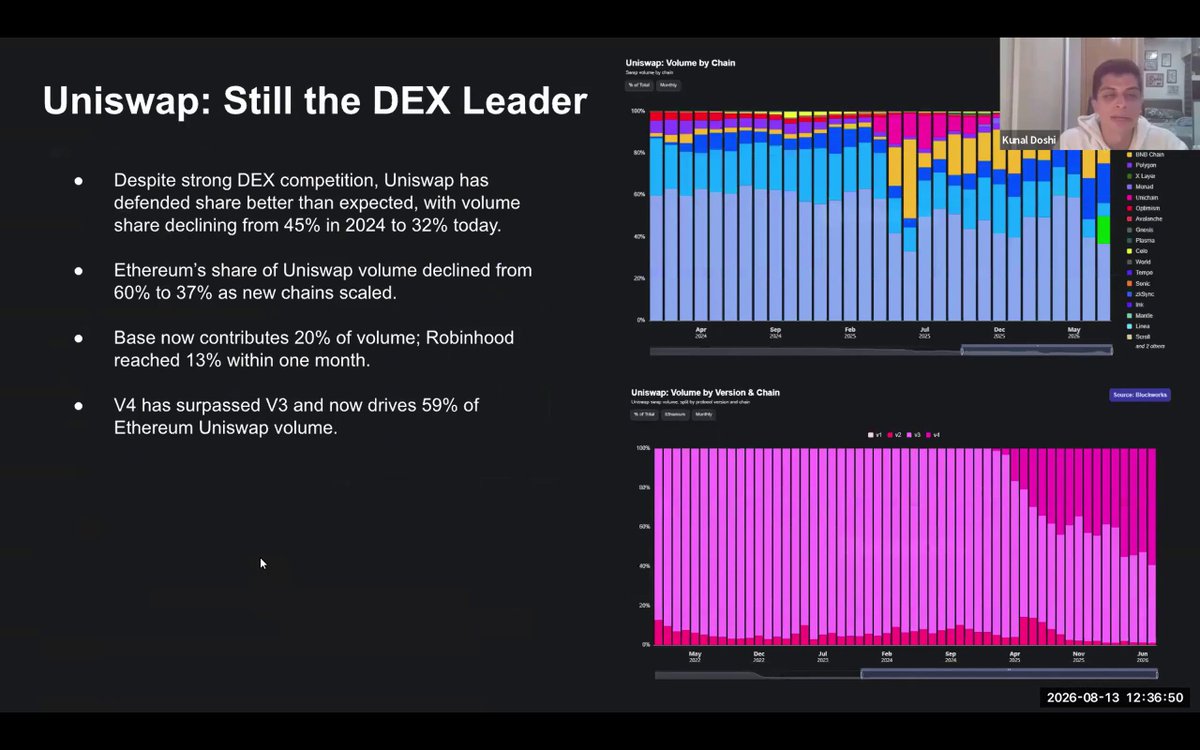1200x750 pixels.
Task: Click the Ink legend entry
Action: [x=1136, y=305]
